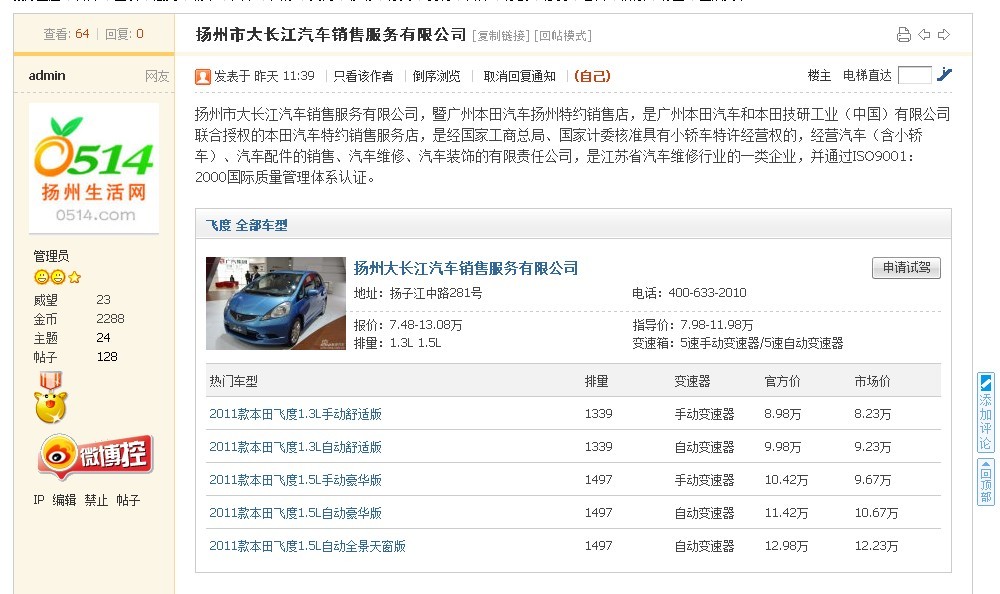1000x594 pixels.
Task: Click the 指导价 7.98-11.98万 text
Action: pos(693,325)
